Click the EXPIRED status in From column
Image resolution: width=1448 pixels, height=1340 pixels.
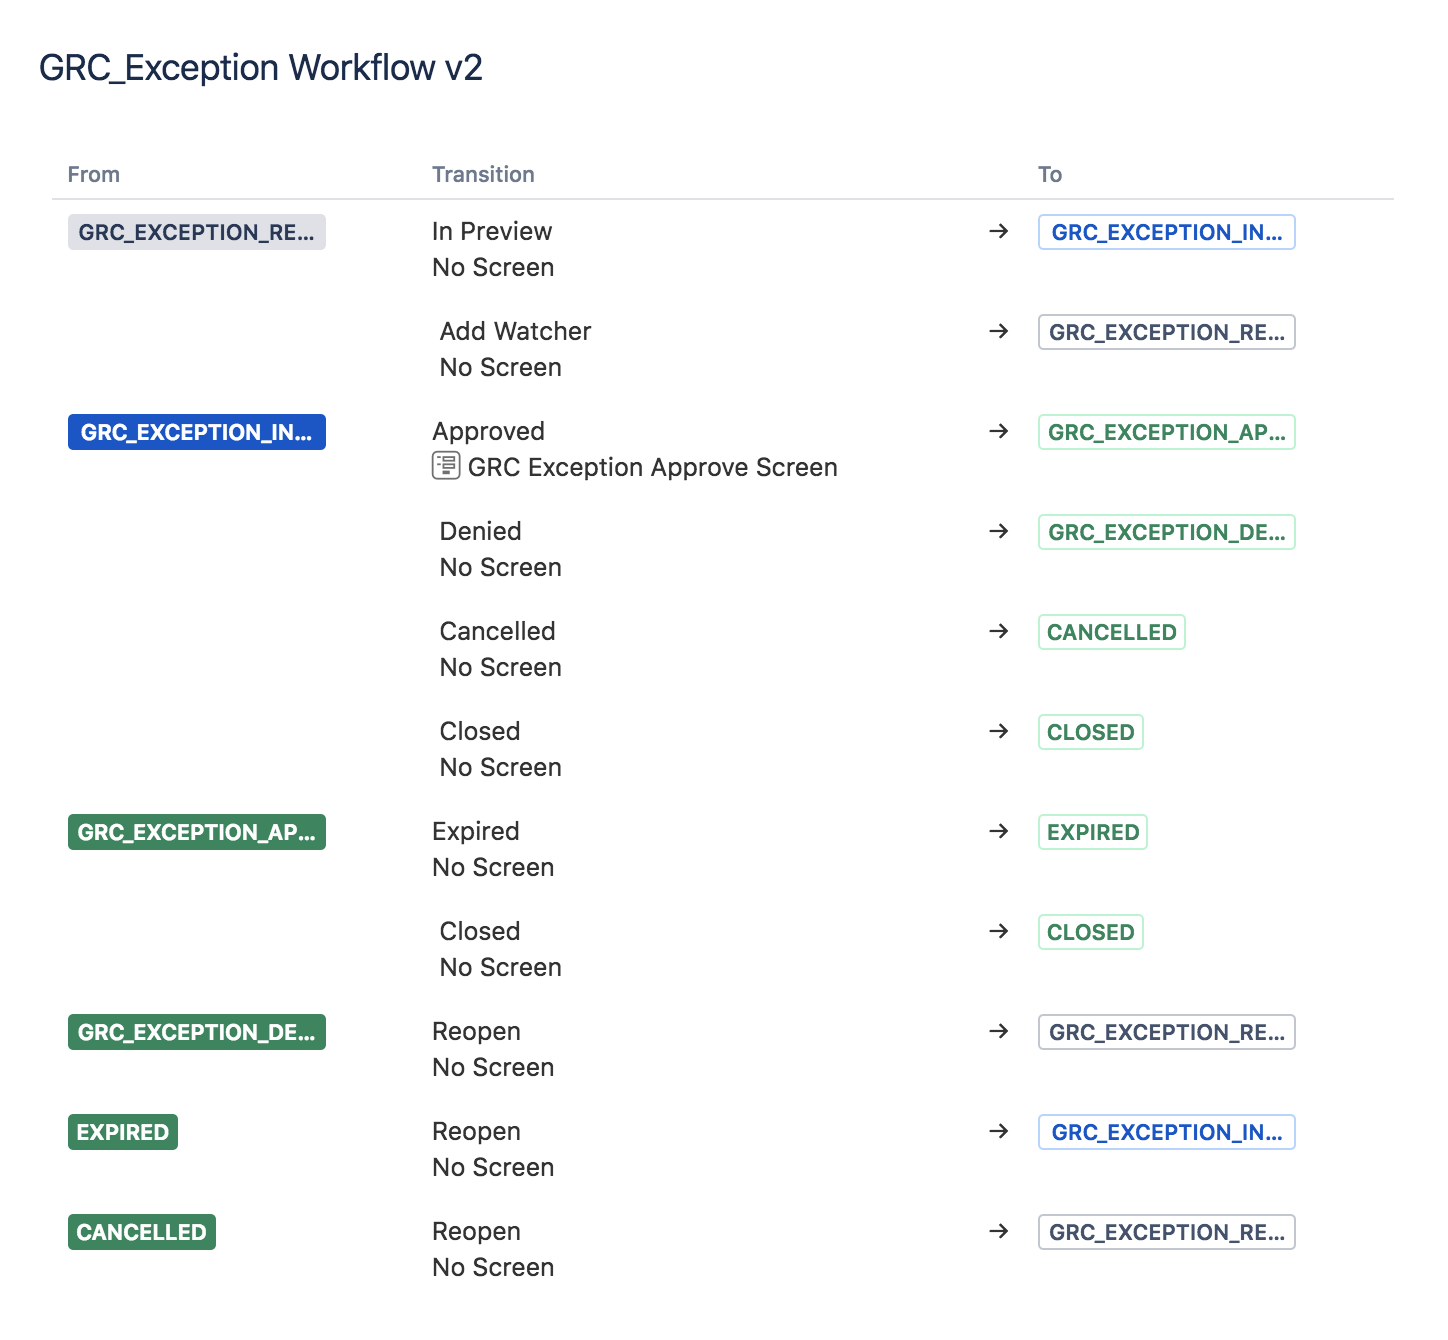123,1132
